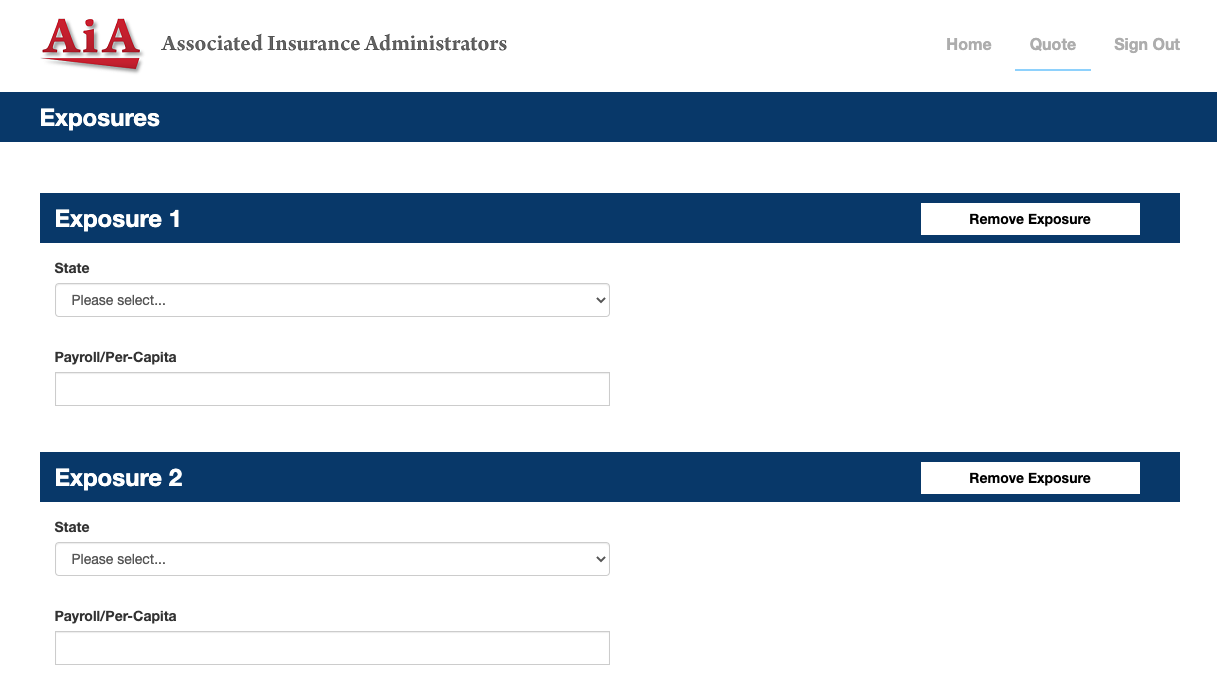Click the chevron arrow in Exposure 2 State select
The height and width of the screenshot is (693, 1217).
(600, 559)
